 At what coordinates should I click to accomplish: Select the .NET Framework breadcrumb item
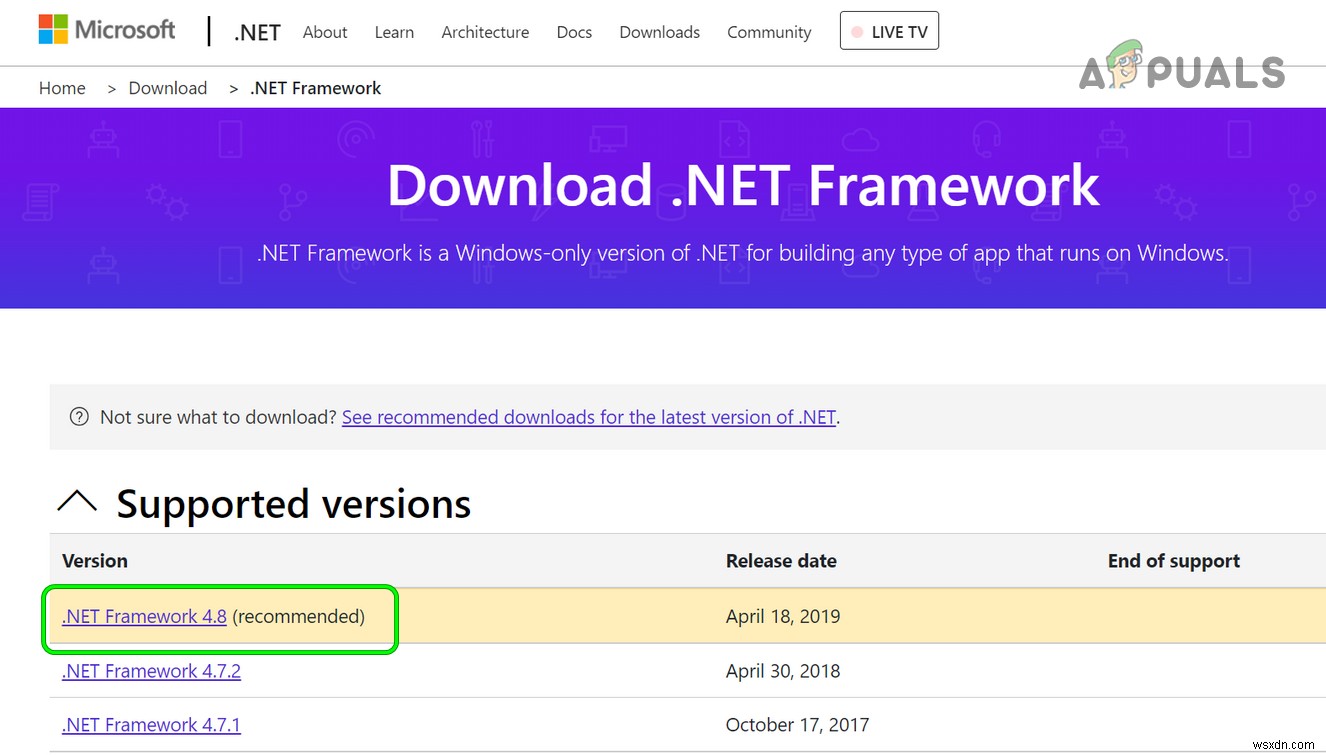coord(316,88)
